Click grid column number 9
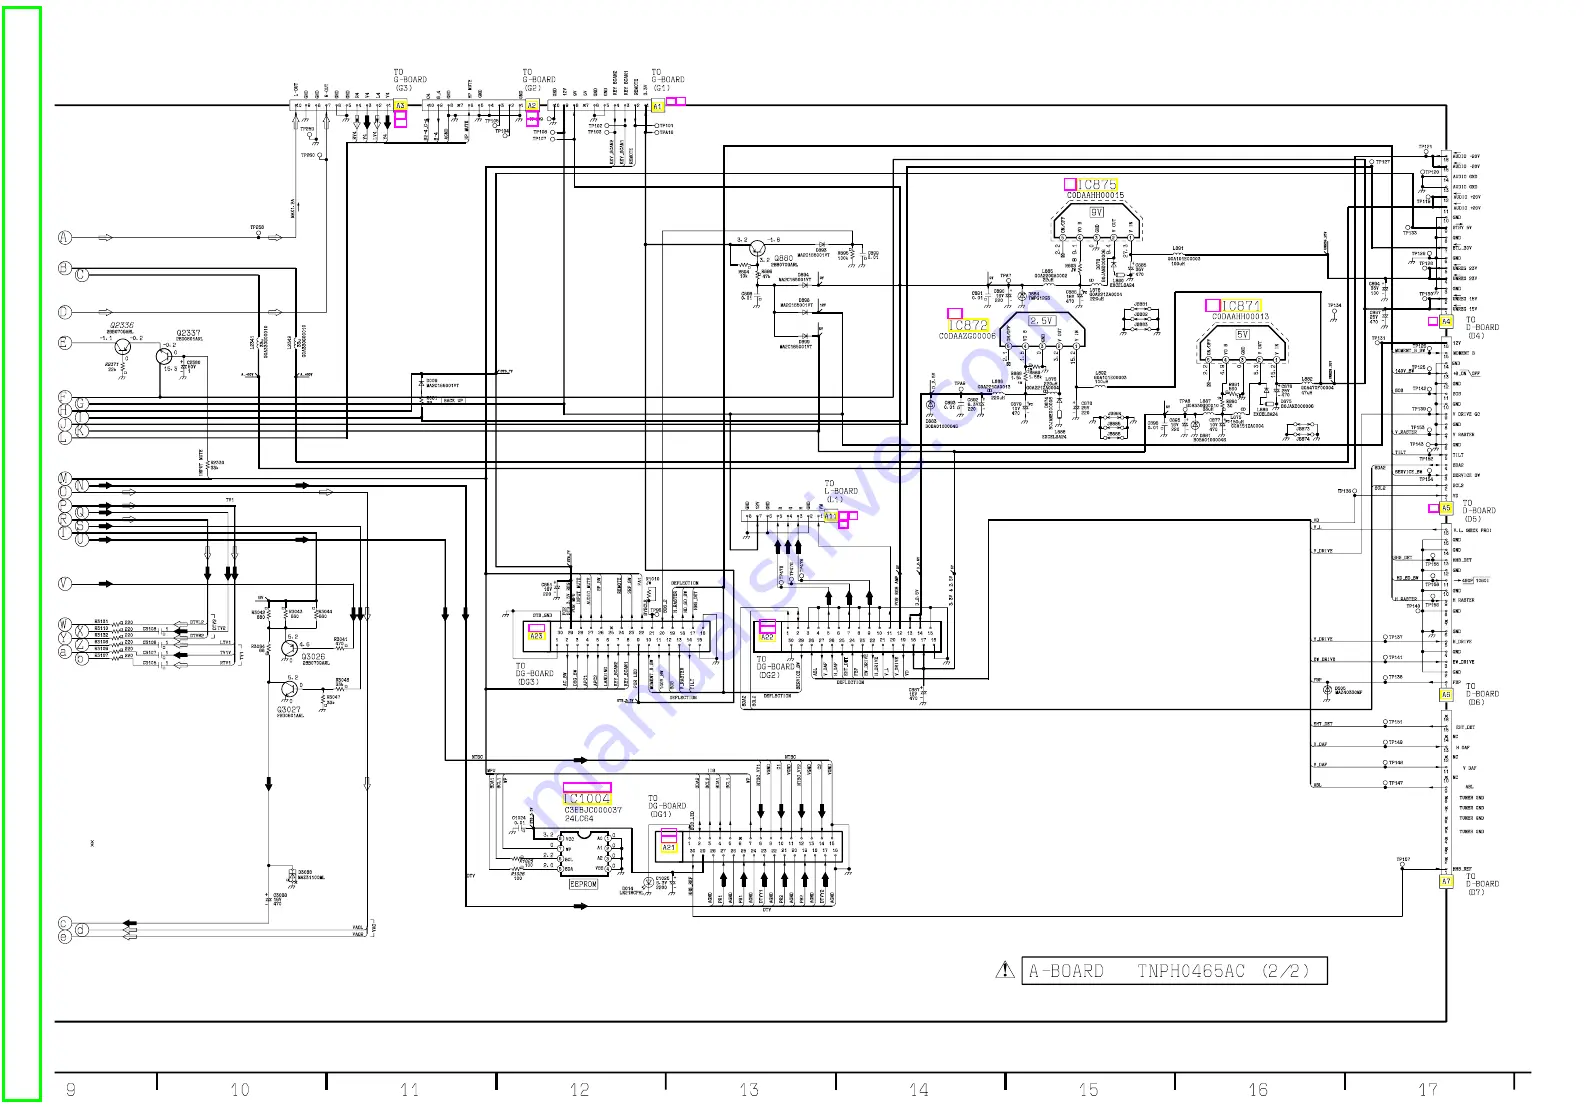This screenshot has height=1107, width=1584. [70, 1090]
